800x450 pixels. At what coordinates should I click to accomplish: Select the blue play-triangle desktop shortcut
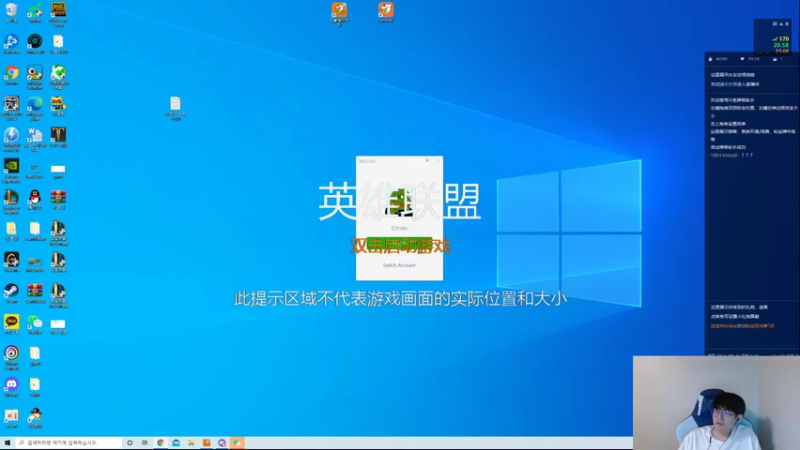pos(11,43)
